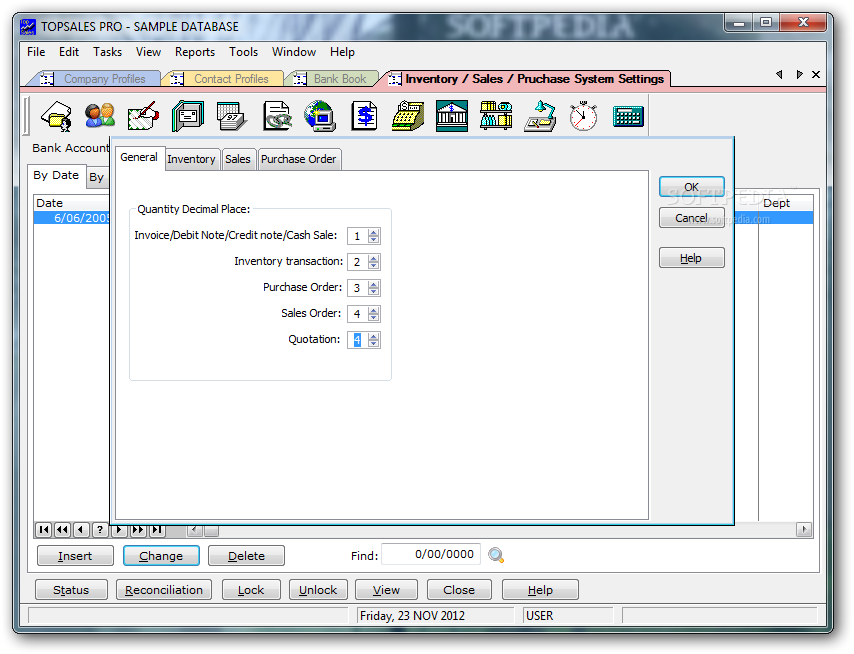
Task: Decrease Invoice/Debit Note decimal place spinner
Action: click(x=374, y=240)
